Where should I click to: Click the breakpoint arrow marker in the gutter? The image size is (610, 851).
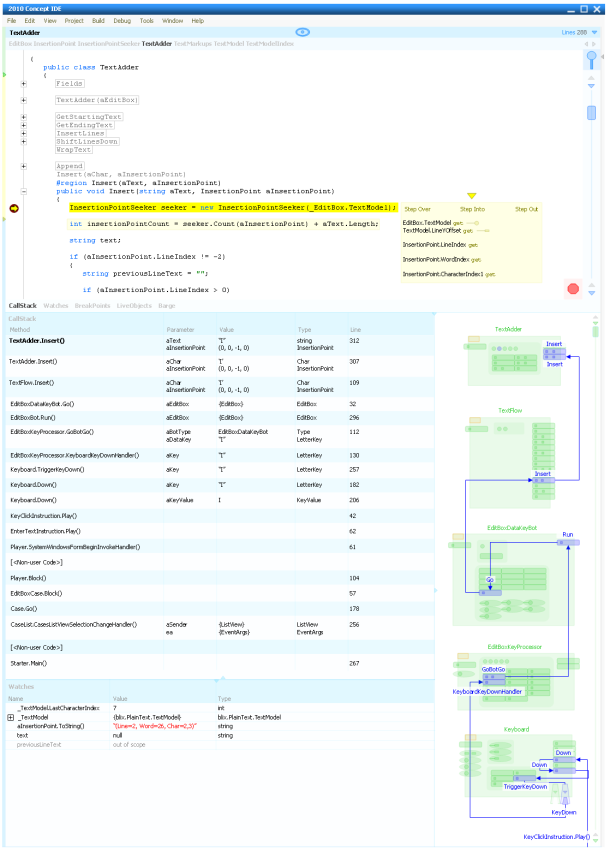pos(14,208)
